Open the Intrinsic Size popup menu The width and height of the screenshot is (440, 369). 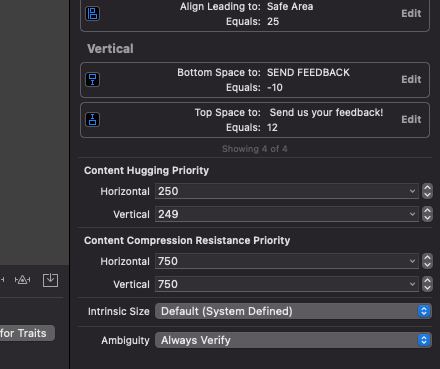tap(293, 311)
